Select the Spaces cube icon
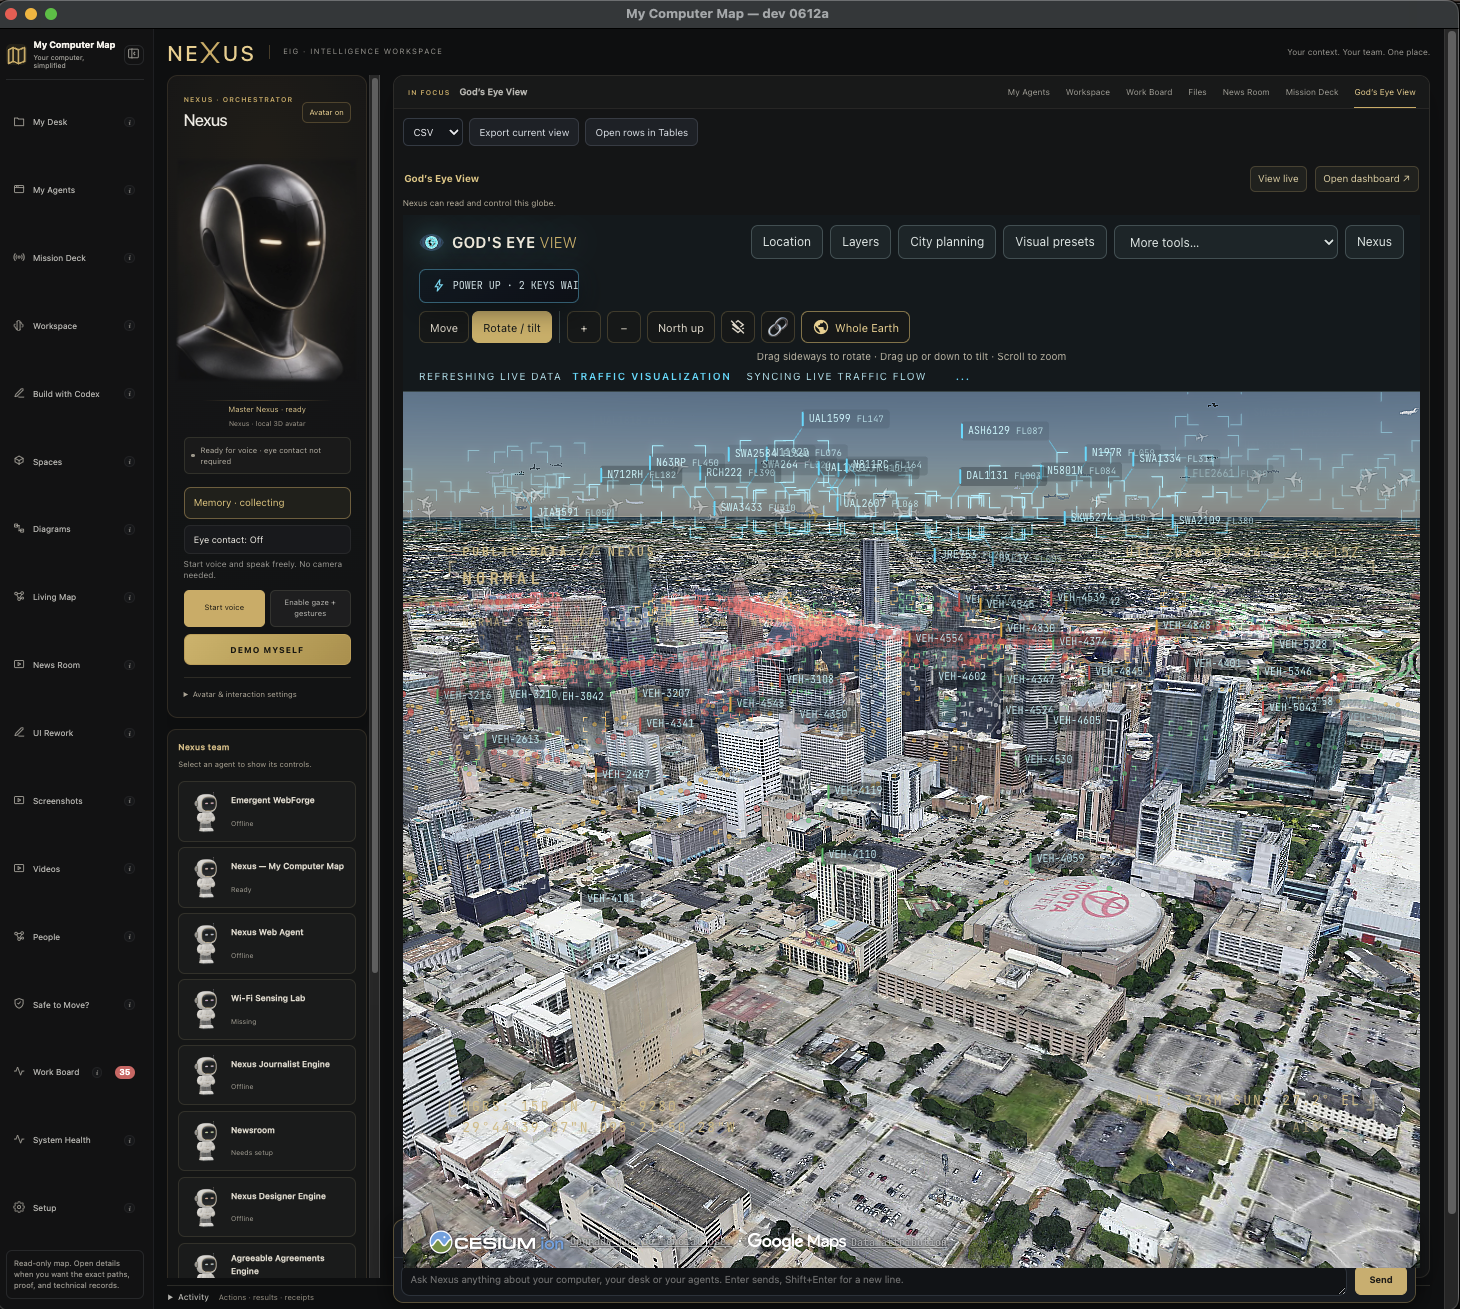 [x=19, y=461]
